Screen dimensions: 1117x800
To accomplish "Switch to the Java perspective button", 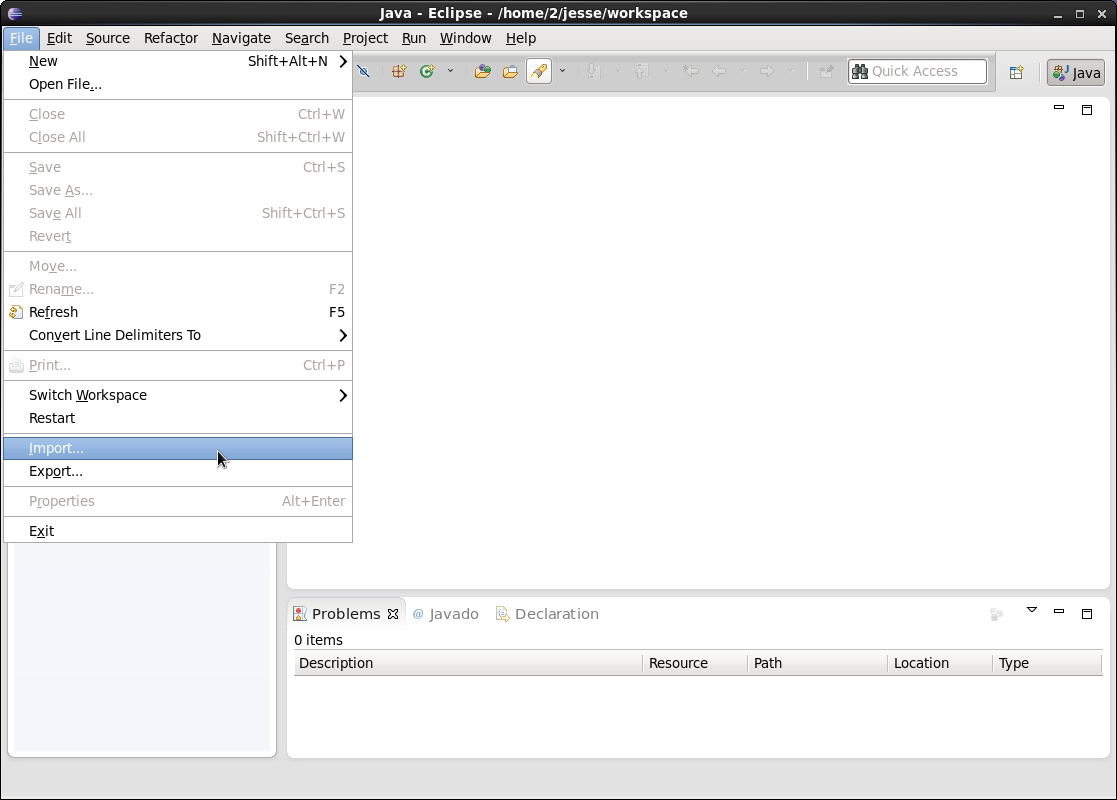I will tap(1074, 72).
